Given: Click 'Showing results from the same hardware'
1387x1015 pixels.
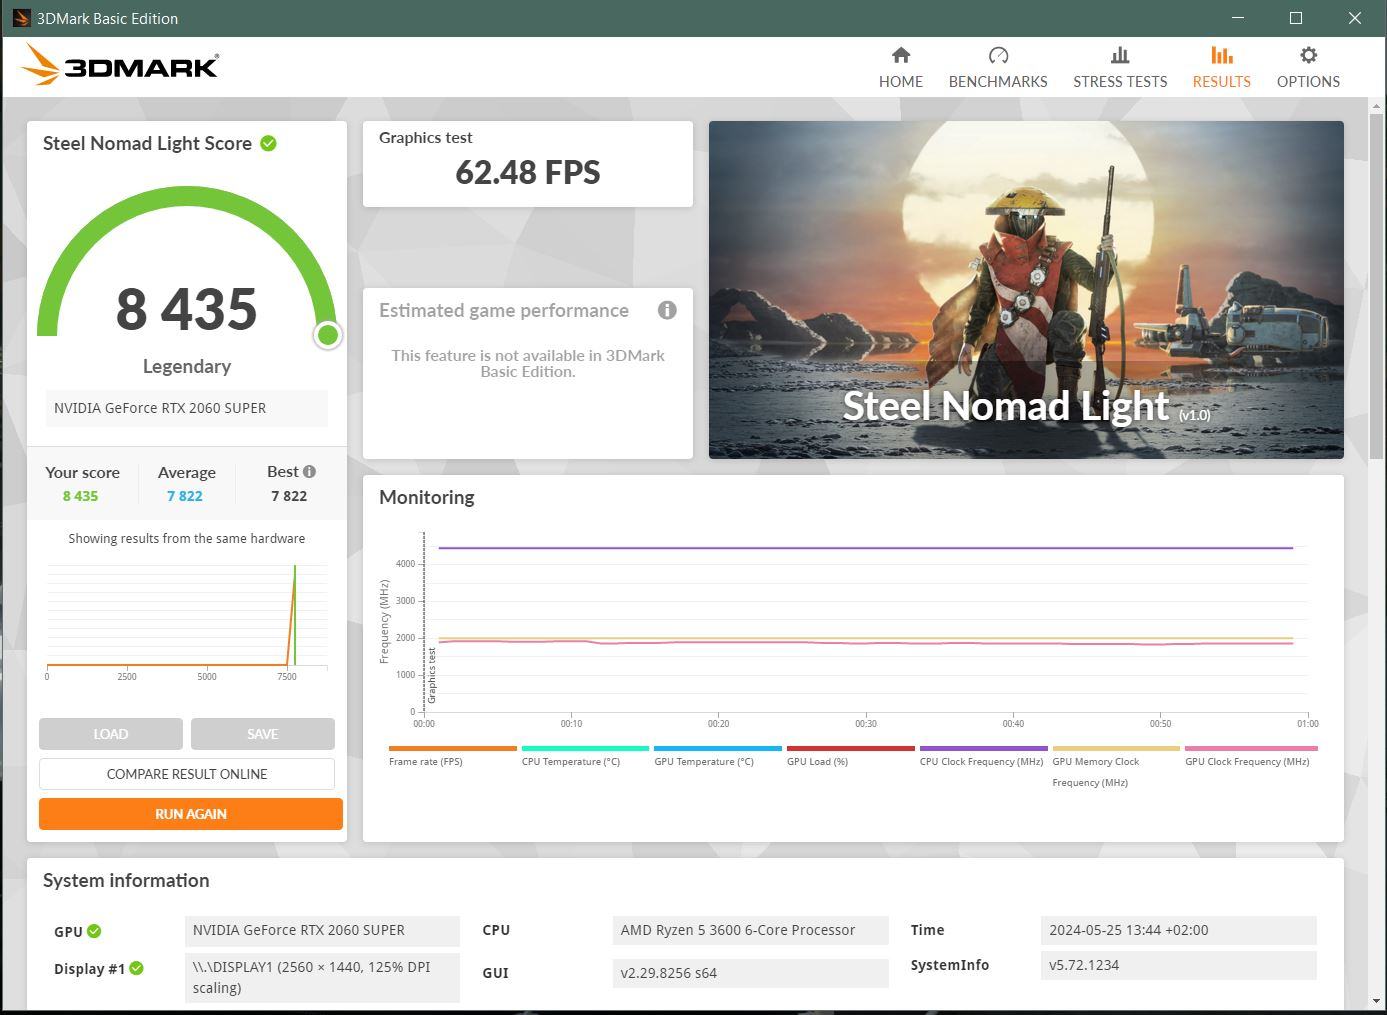Looking at the screenshot, I should 187,538.
